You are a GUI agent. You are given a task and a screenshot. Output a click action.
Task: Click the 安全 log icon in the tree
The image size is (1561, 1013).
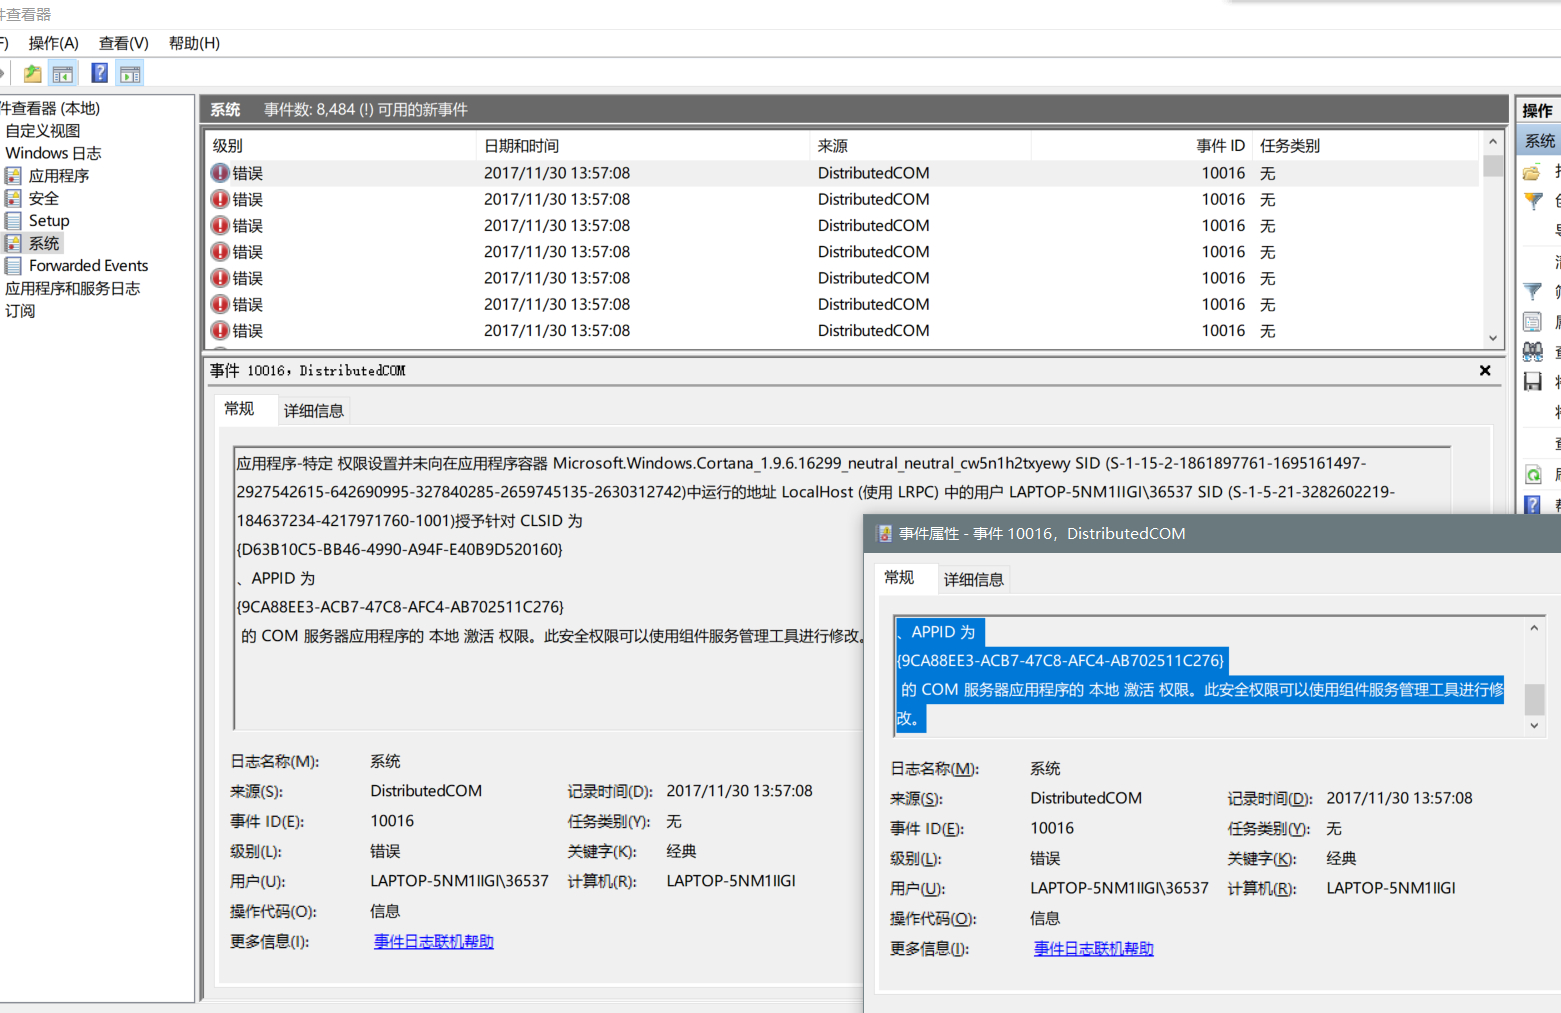pos(13,198)
